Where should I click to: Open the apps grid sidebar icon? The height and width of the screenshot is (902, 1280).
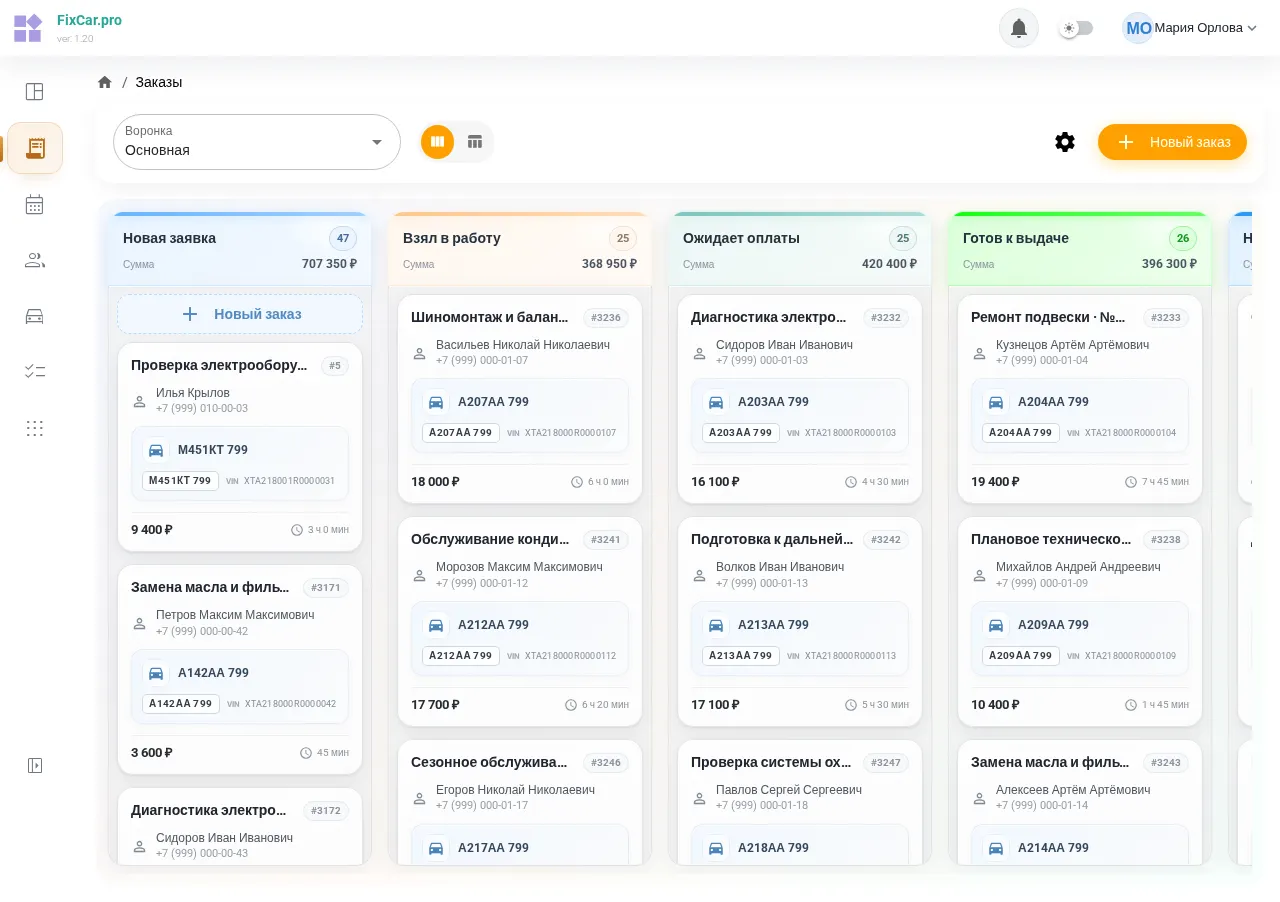point(35,428)
